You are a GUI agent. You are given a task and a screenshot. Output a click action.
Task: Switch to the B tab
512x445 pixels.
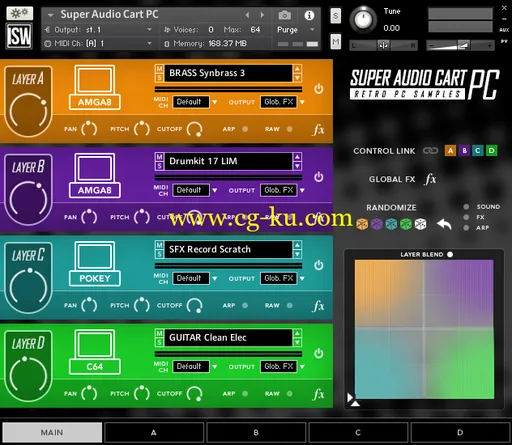click(256, 433)
